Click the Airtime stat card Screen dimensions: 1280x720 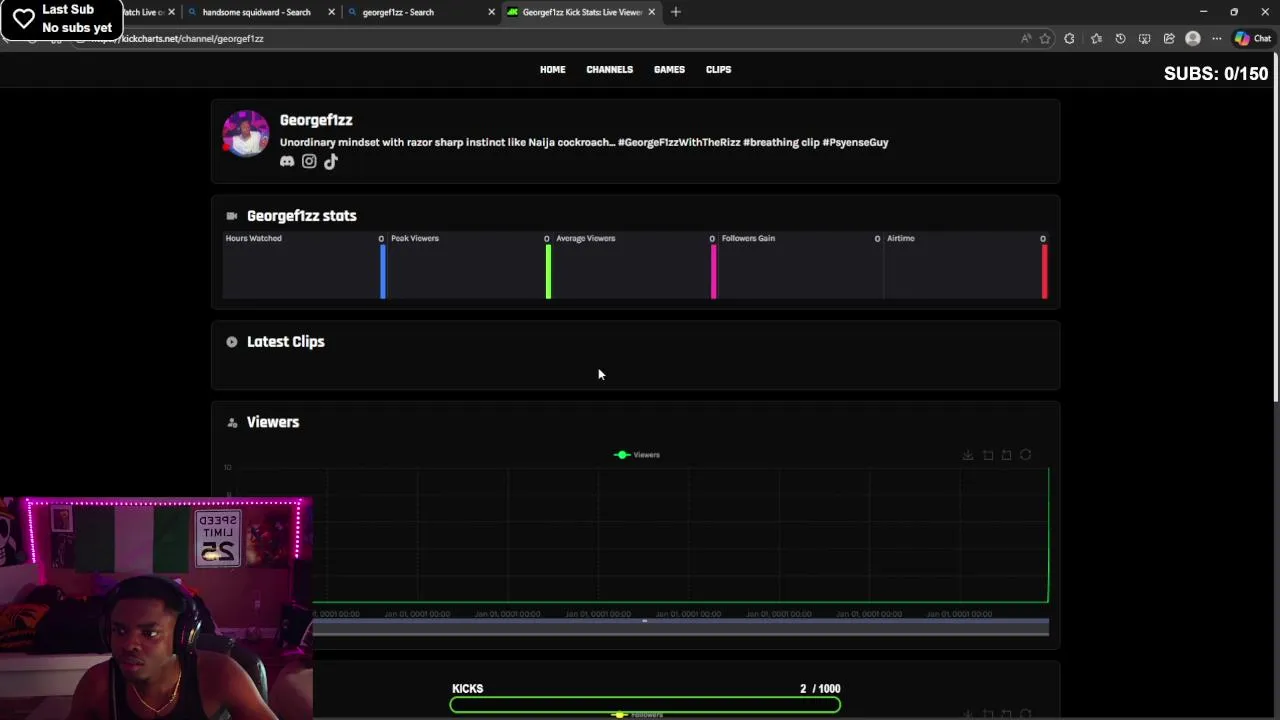pyautogui.click(x=966, y=266)
